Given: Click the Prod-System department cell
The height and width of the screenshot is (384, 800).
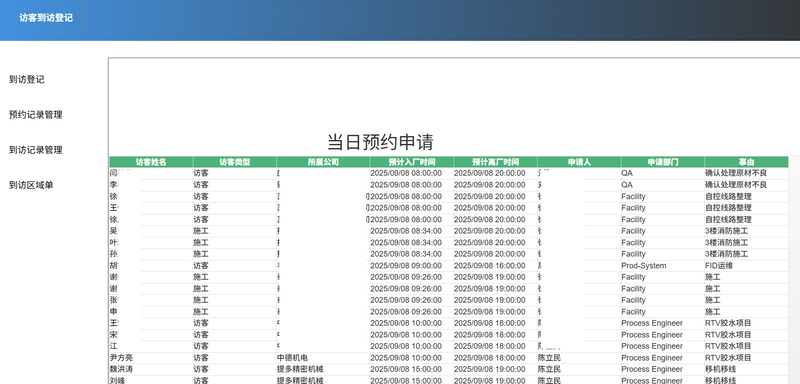Looking at the screenshot, I should pyautogui.click(x=643, y=266).
